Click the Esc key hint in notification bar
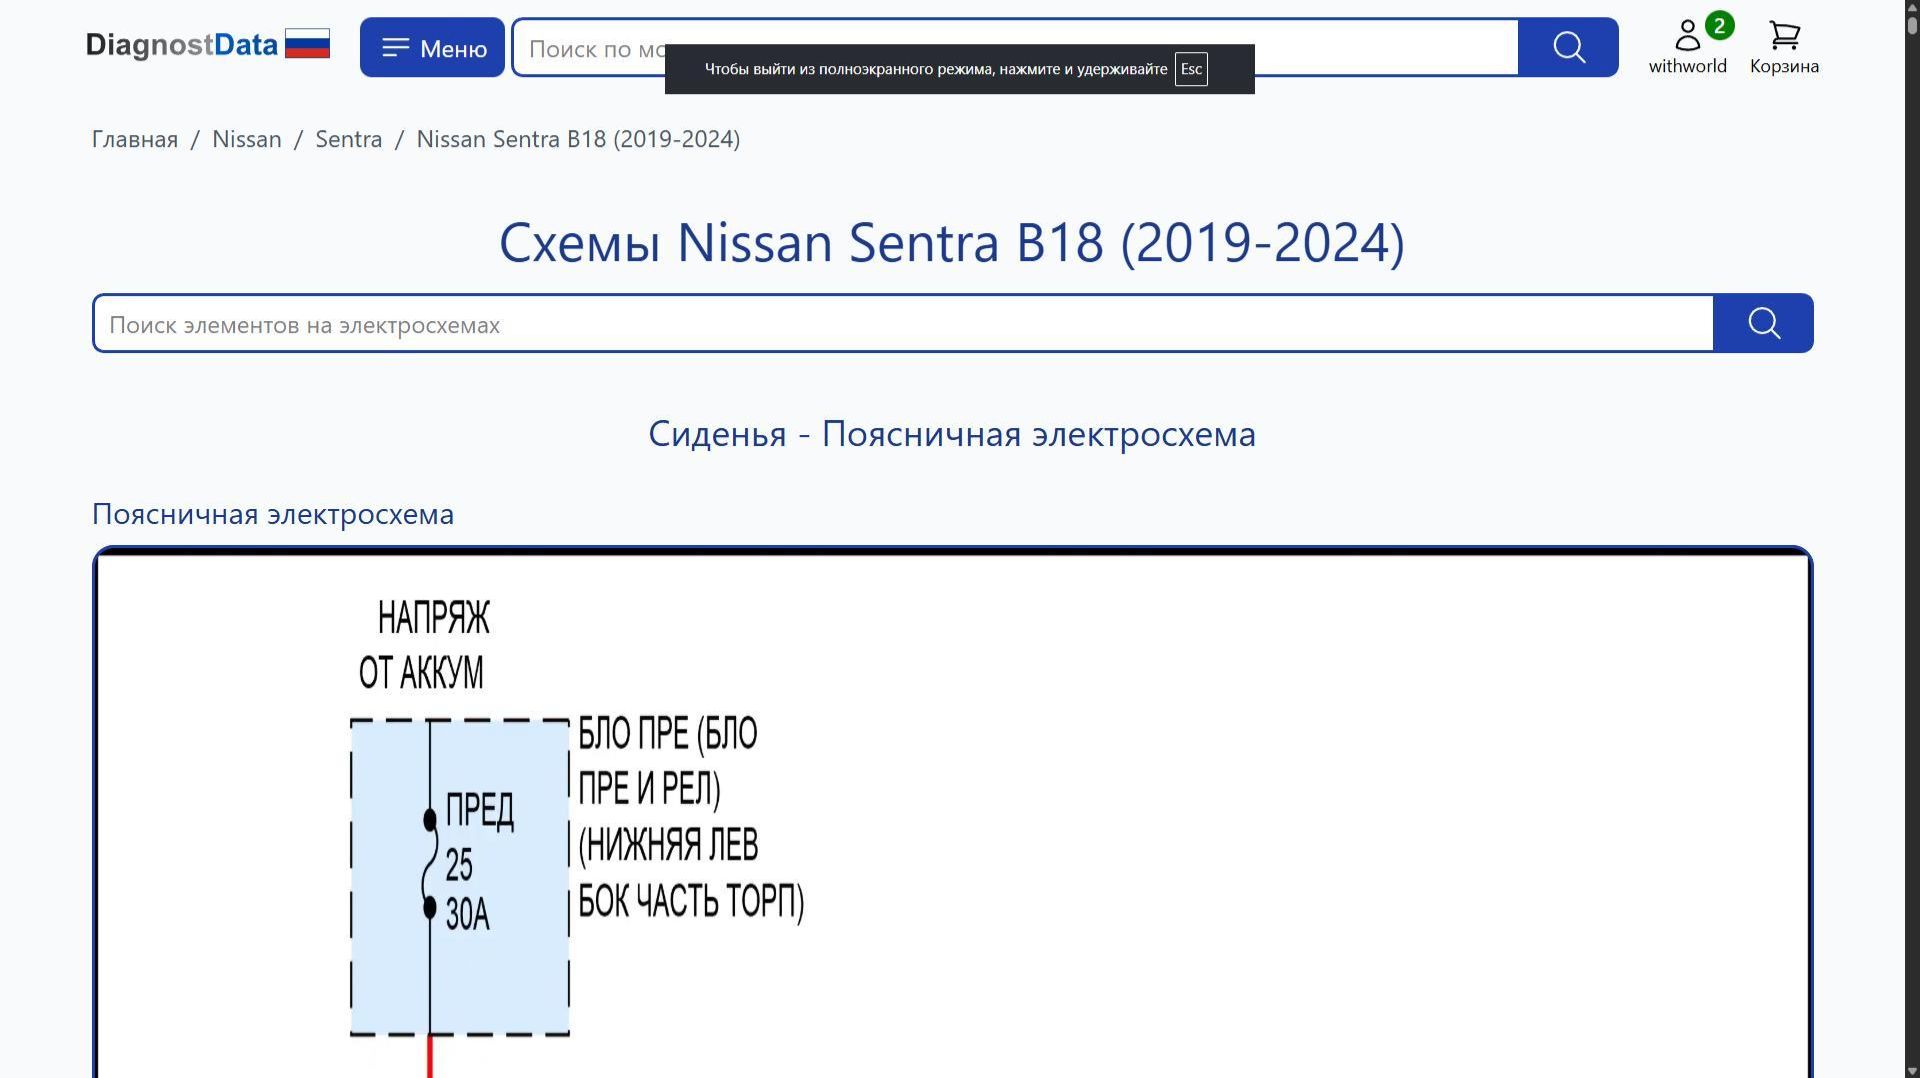Viewport: 1920px width, 1078px height. click(x=1191, y=69)
